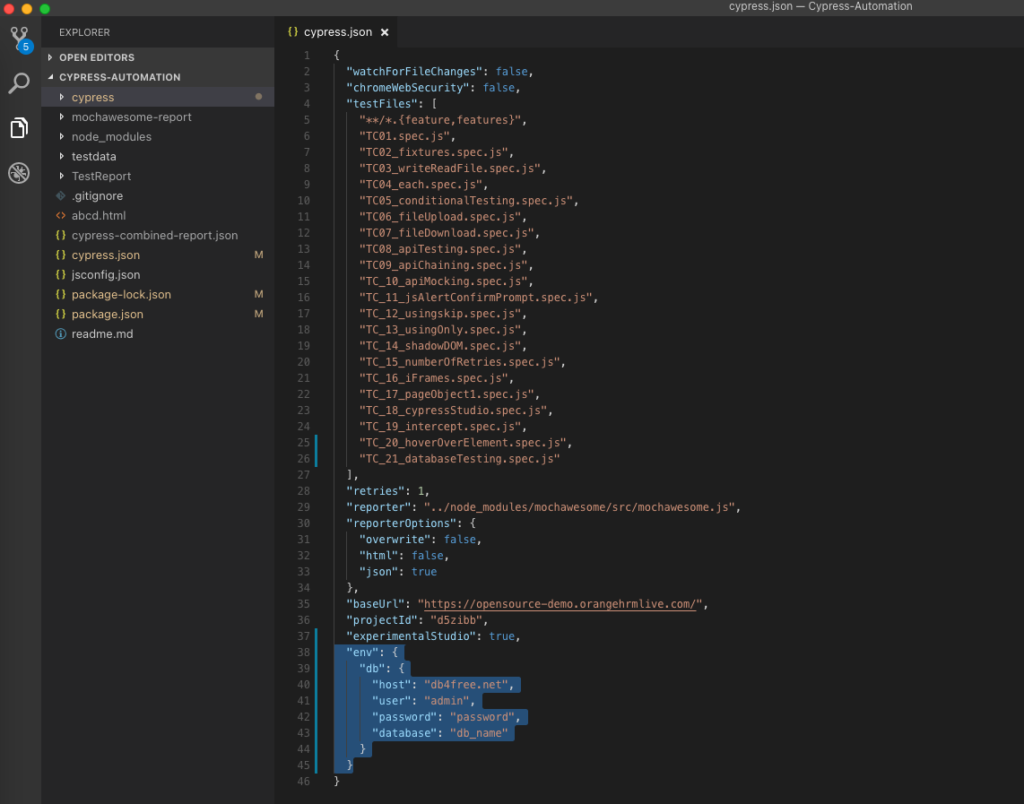Click the abcd.html file icon

pos(61,216)
